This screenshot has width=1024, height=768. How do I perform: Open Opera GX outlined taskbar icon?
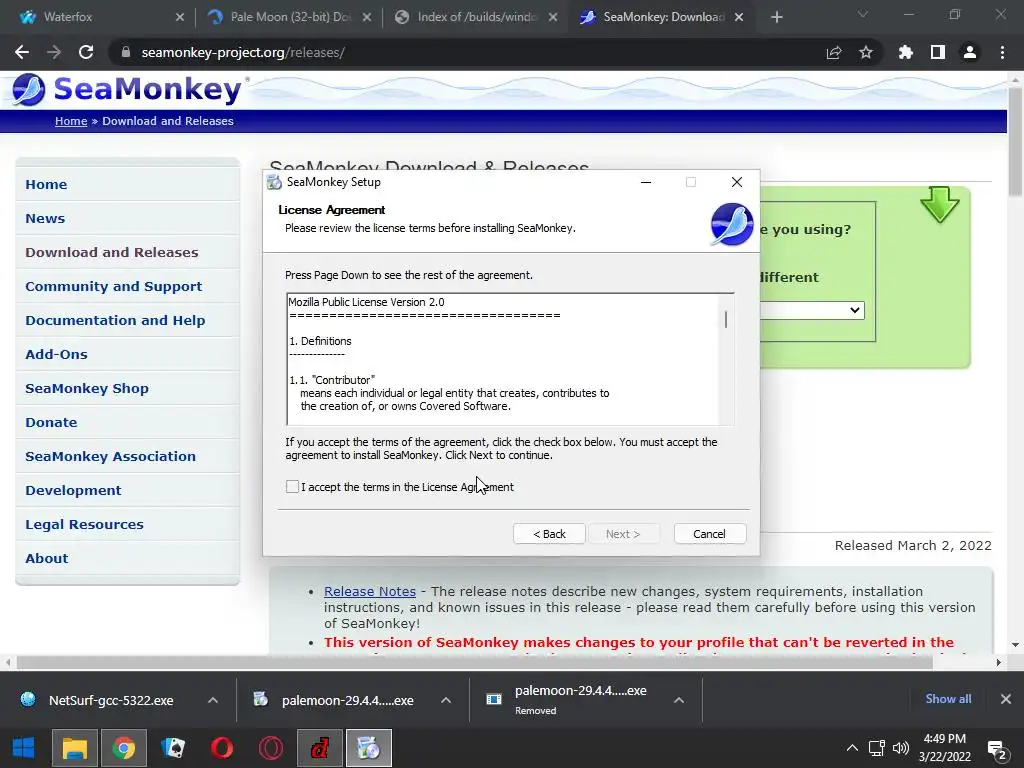click(271, 748)
